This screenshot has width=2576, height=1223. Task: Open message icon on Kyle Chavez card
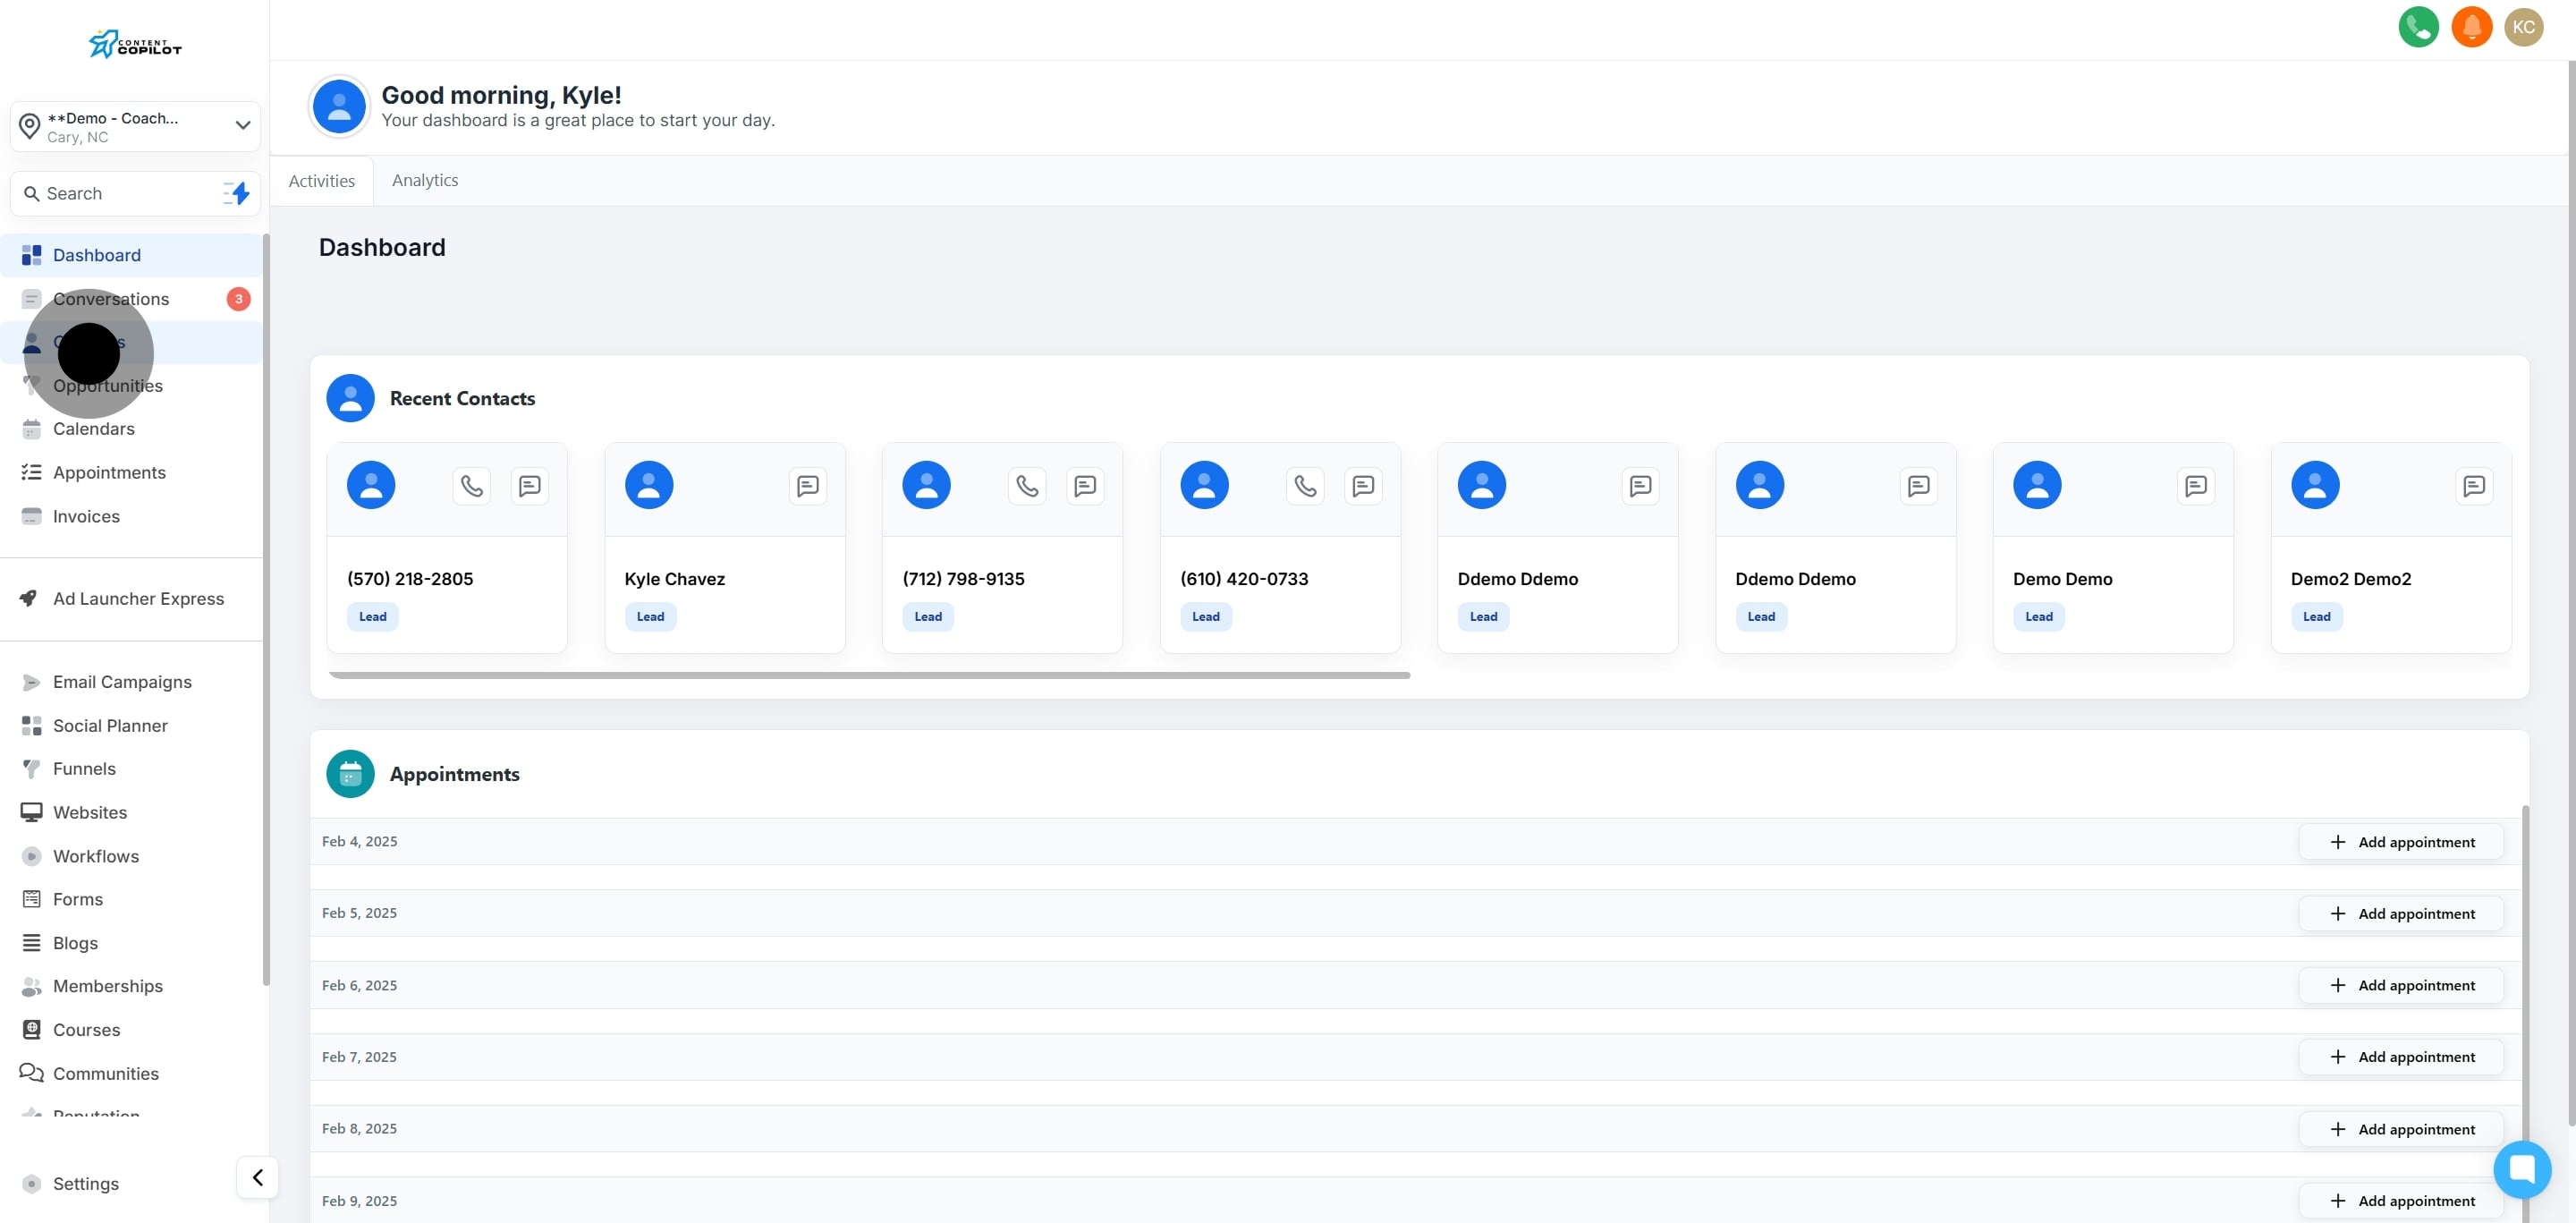807,486
